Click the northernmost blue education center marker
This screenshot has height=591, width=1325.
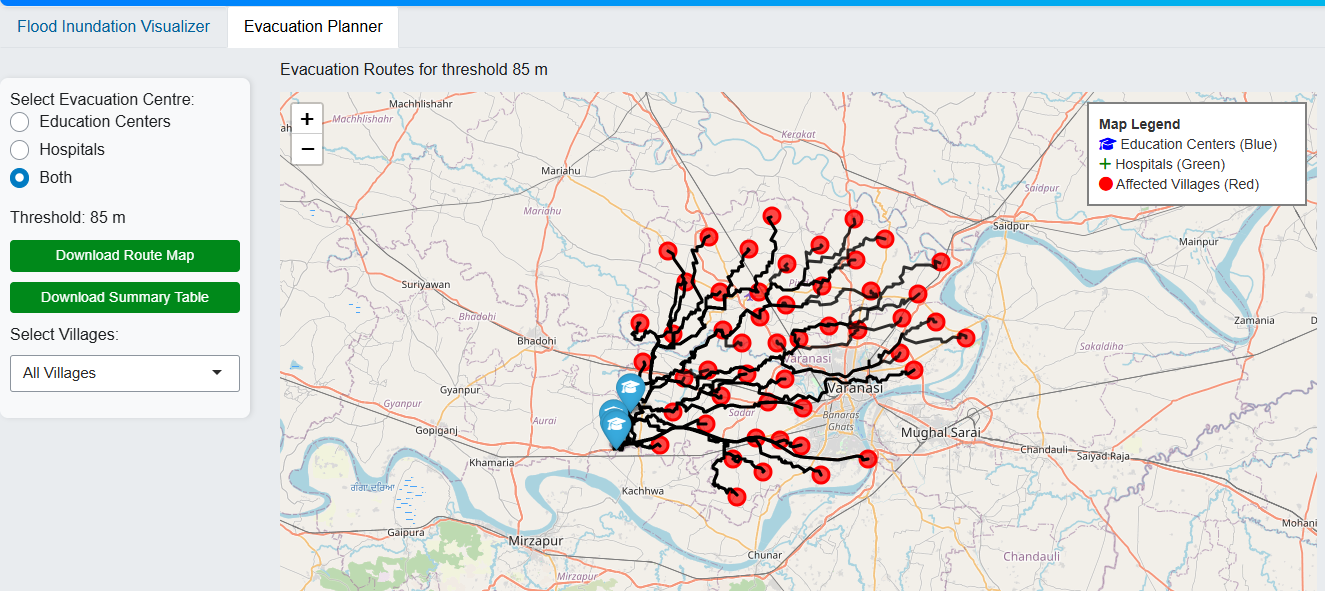click(x=629, y=388)
